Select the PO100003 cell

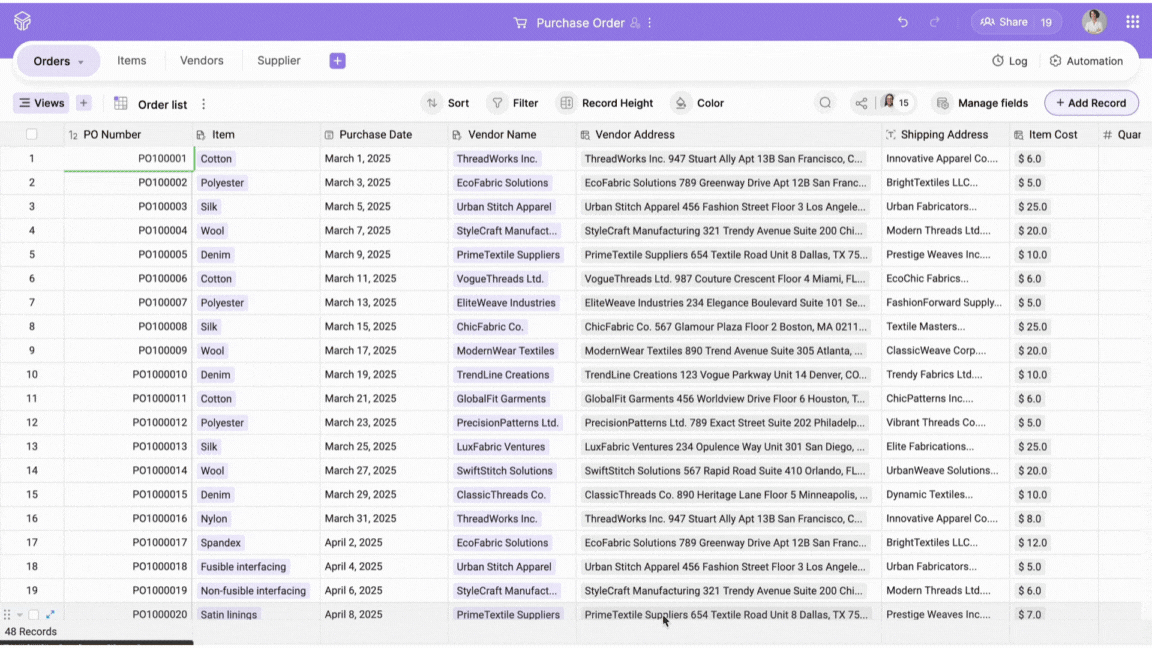128,207
